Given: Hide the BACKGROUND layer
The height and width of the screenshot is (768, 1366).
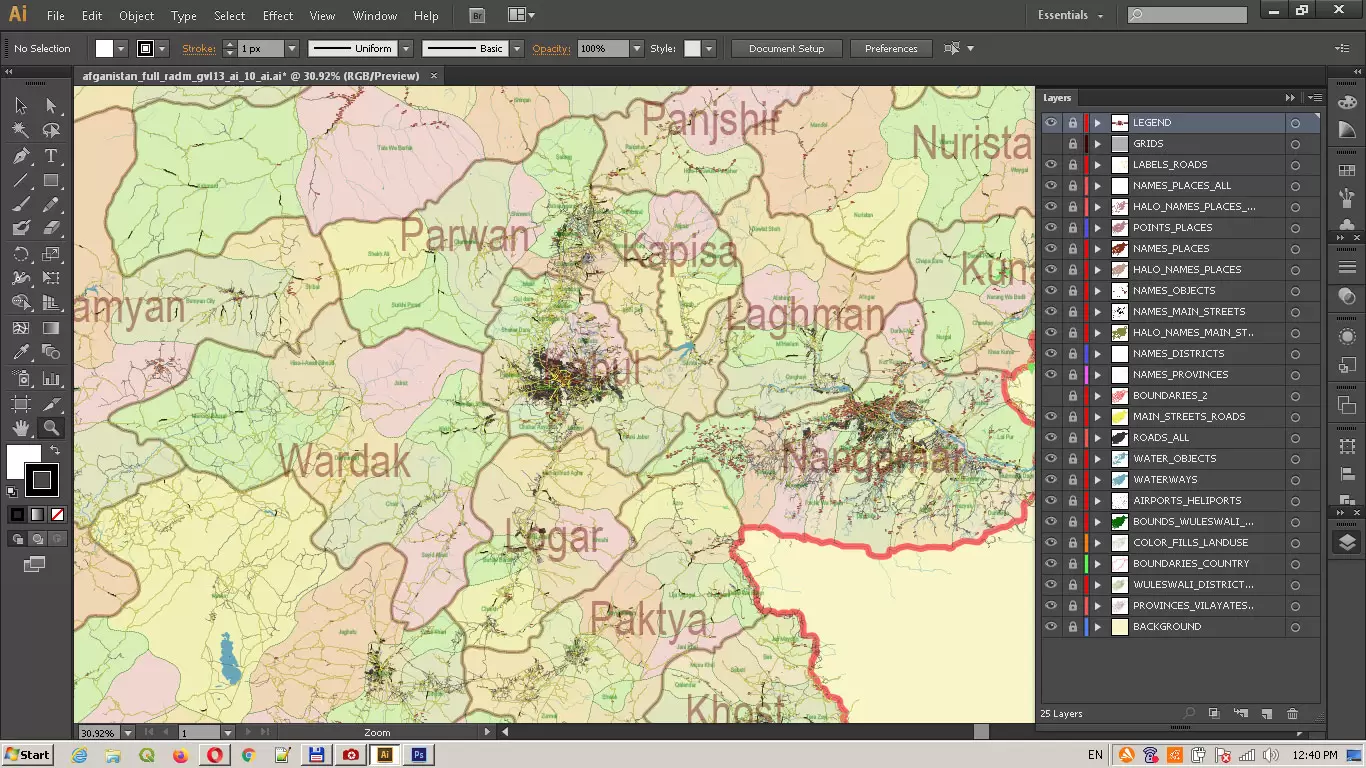Looking at the screenshot, I should click(1051, 627).
